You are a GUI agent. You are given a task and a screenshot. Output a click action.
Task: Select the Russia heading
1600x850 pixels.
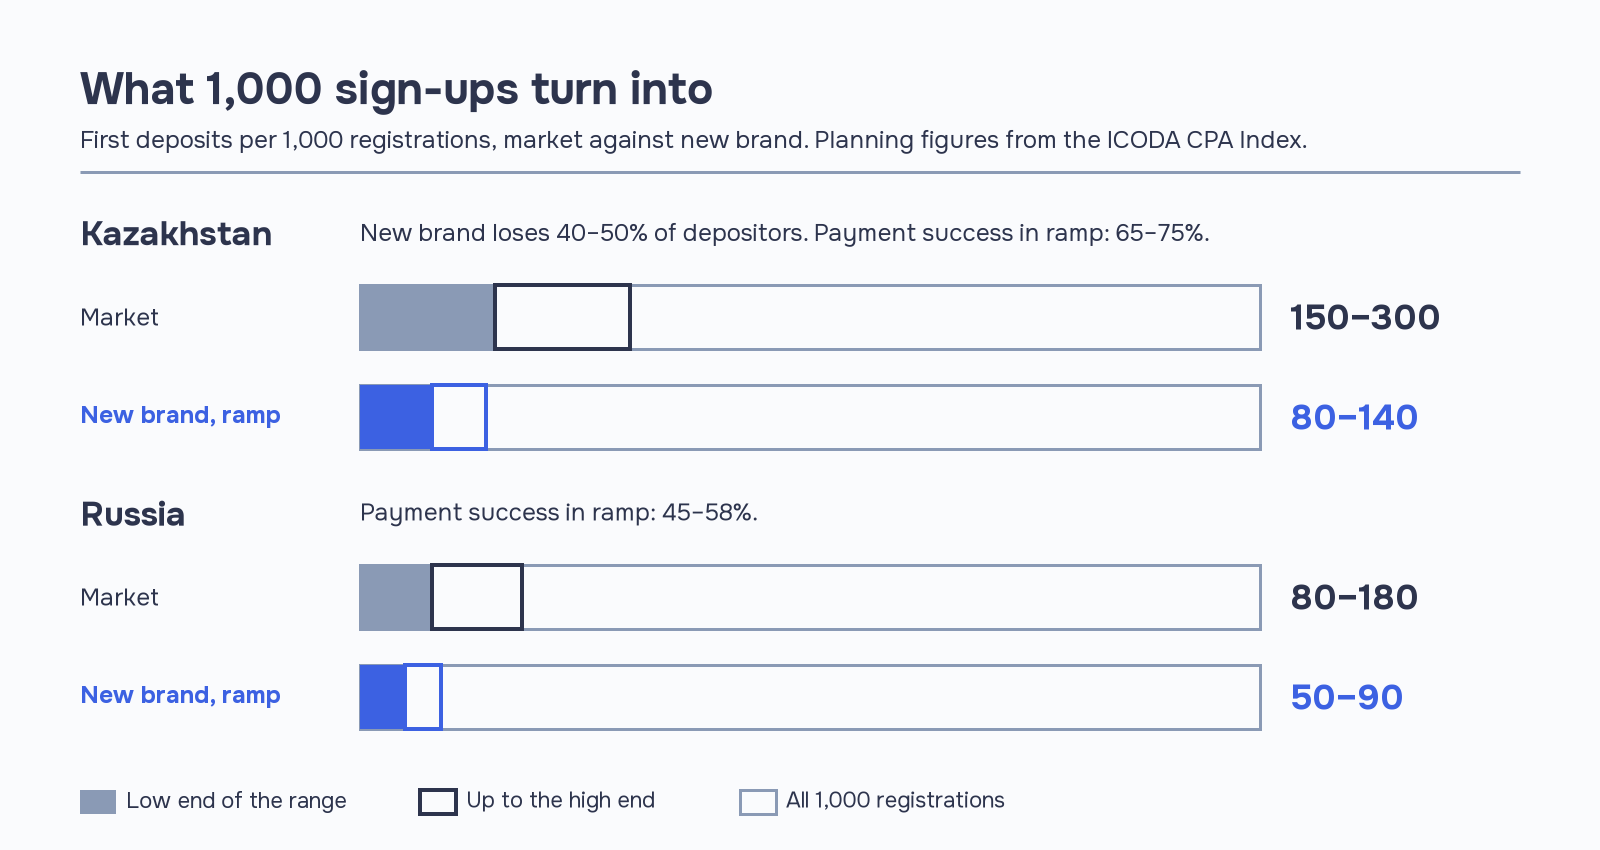tap(133, 514)
